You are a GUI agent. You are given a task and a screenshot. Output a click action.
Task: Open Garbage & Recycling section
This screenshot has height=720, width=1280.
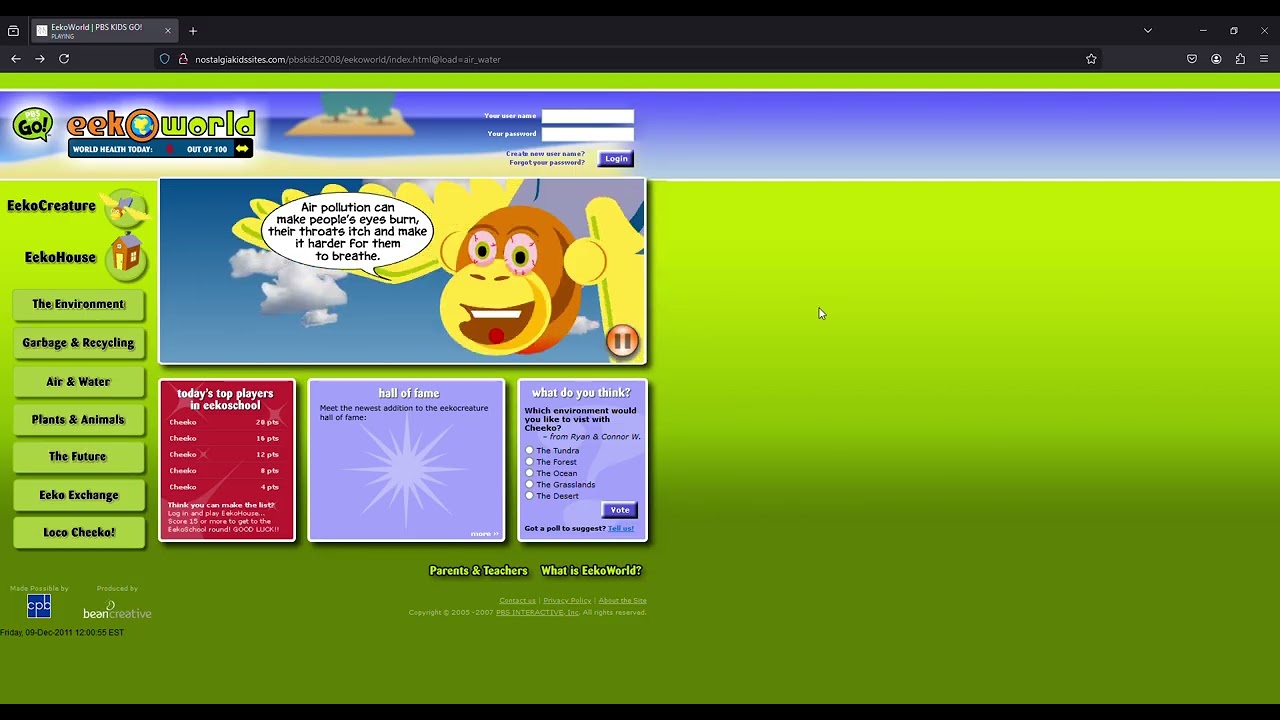79,343
